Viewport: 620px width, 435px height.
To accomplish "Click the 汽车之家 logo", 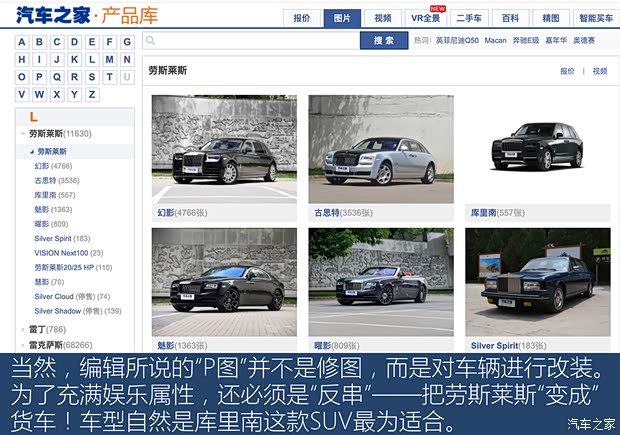I will pyautogui.click(x=53, y=15).
